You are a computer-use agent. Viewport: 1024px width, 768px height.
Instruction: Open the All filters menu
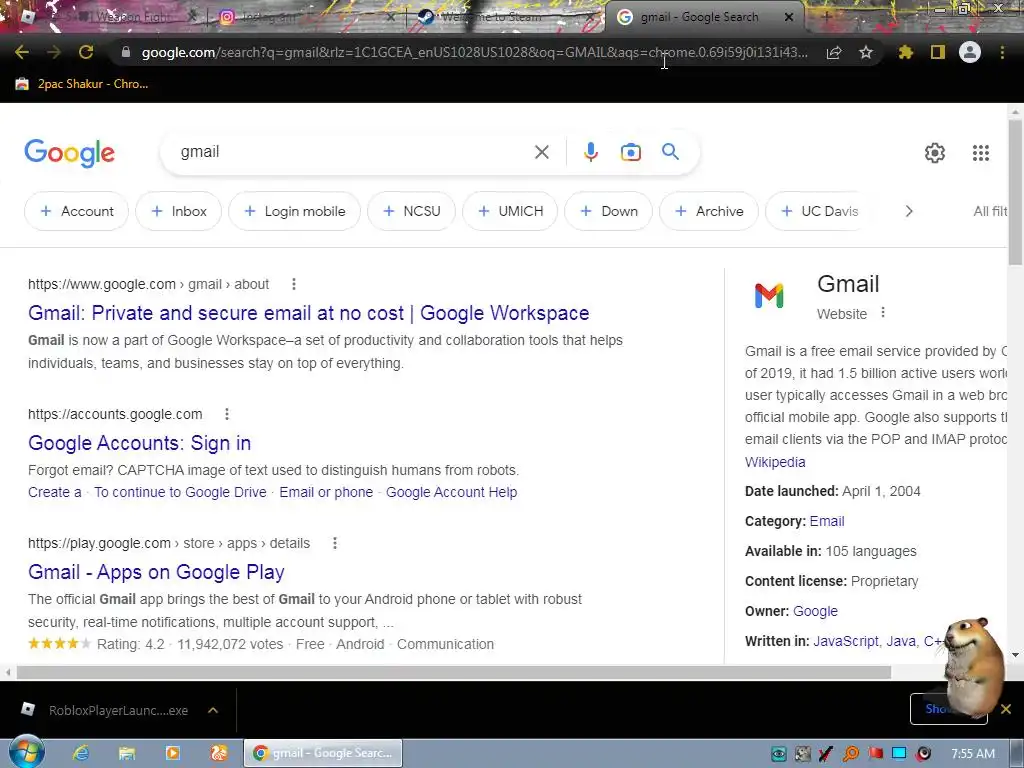[x=990, y=211]
